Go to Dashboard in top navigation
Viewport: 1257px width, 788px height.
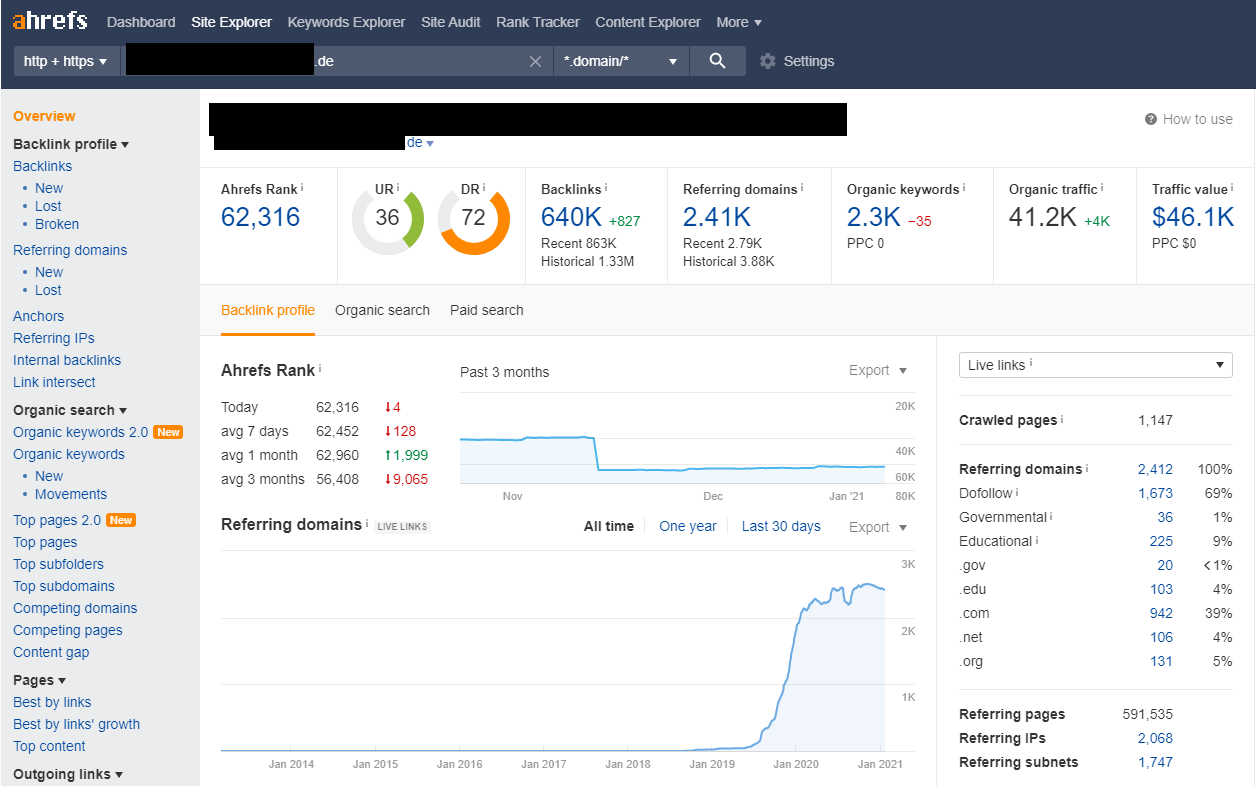point(141,22)
